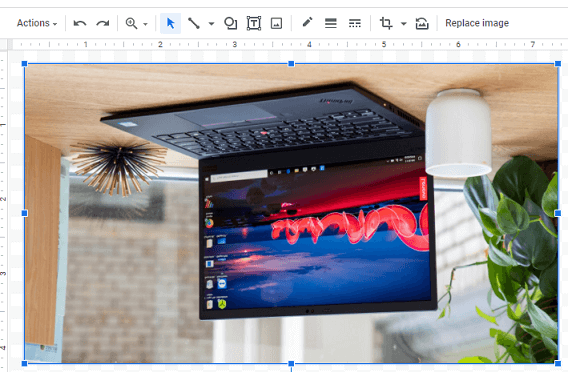Open the Actions dropdown menu
The height and width of the screenshot is (372, 568).
(x=37, y=23)
